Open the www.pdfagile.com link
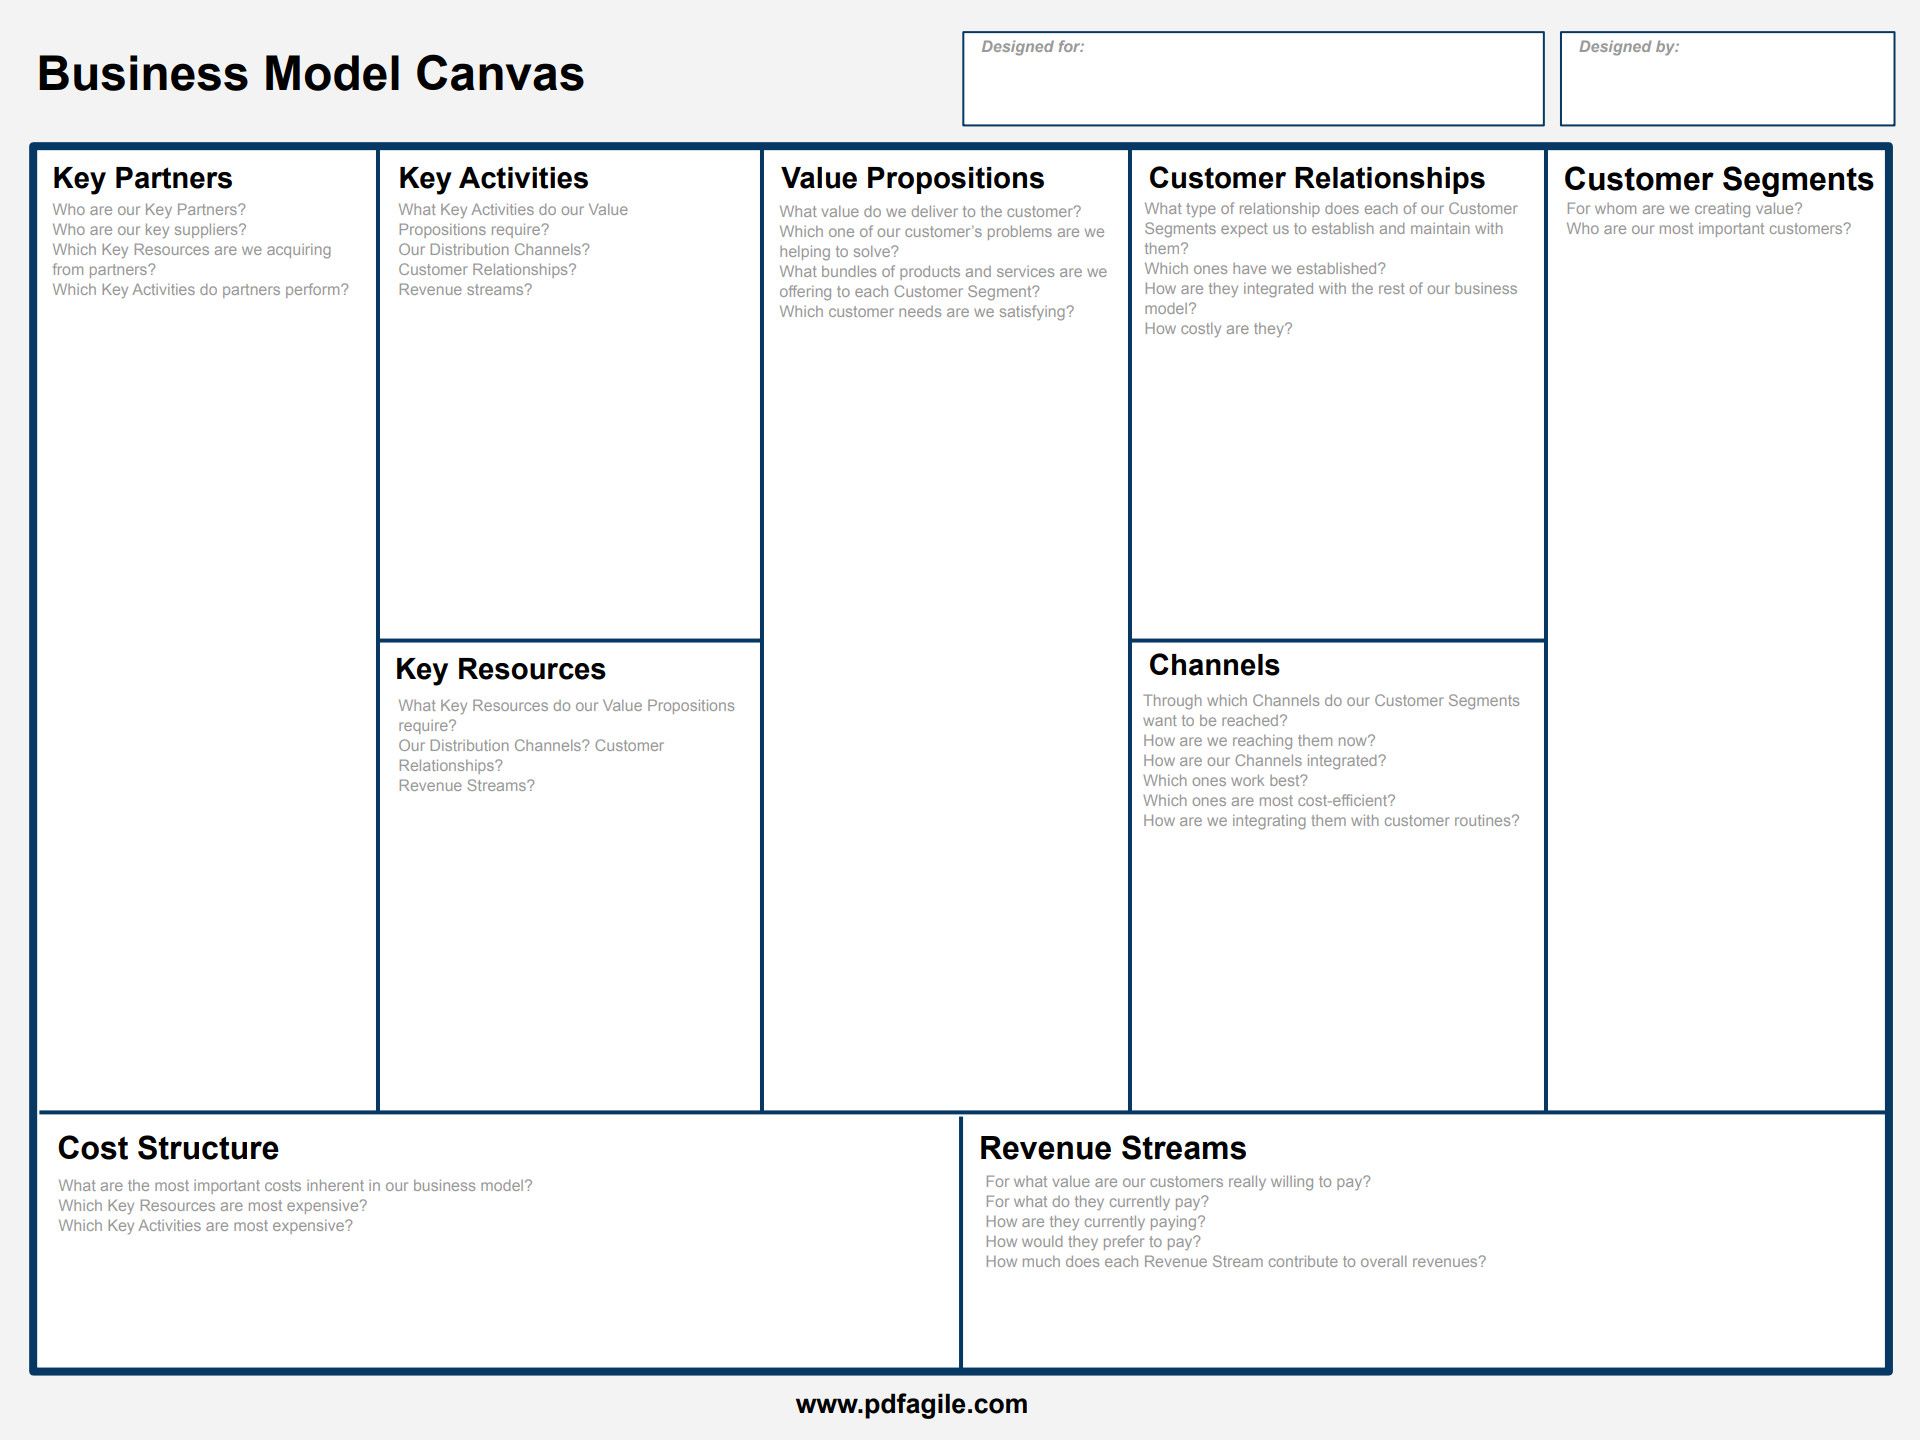 coord(911,1404)
